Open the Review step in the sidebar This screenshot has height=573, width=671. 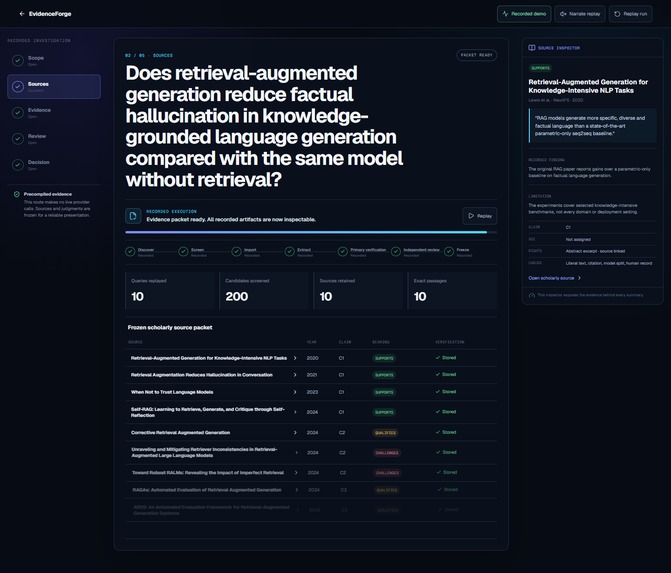click(x=54, y=139)
